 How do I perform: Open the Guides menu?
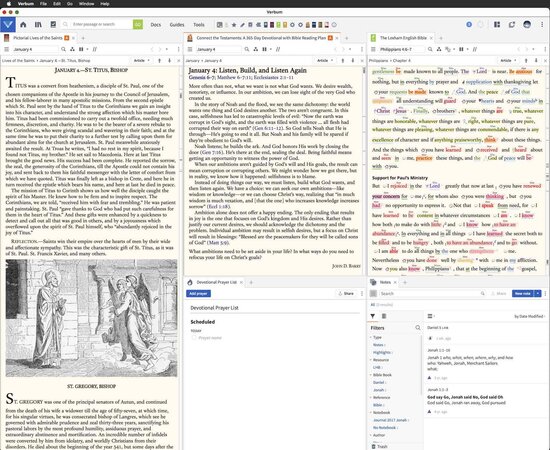[177, 25]
